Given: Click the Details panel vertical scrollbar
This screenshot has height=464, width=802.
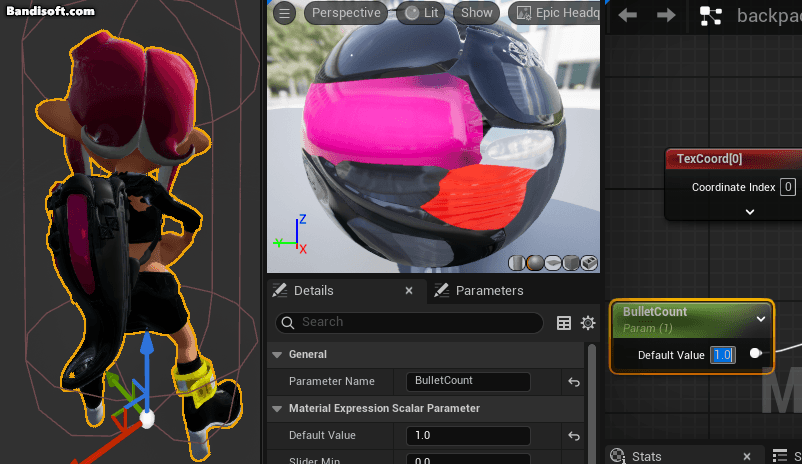Looking at the screenshot, I should tap(592, 404).
